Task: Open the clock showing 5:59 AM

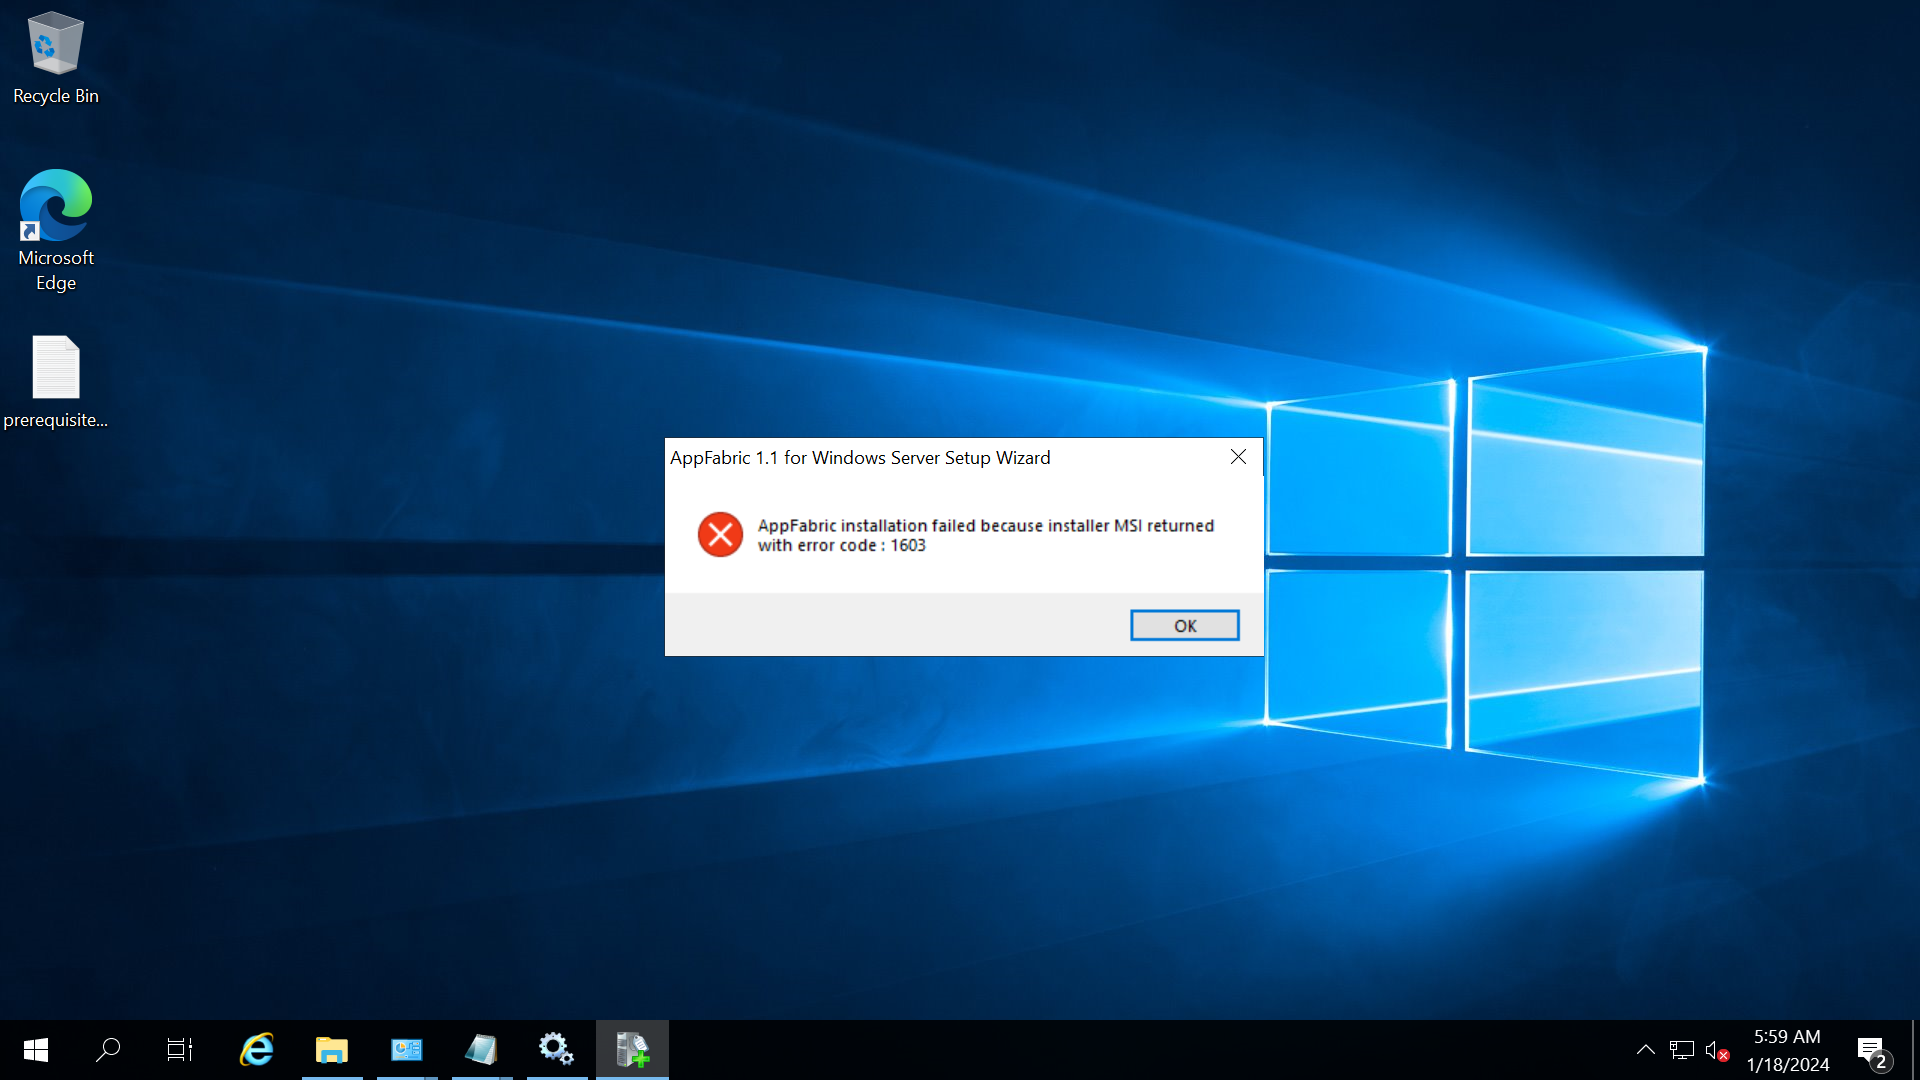Action: (x=1788, y=1050)
